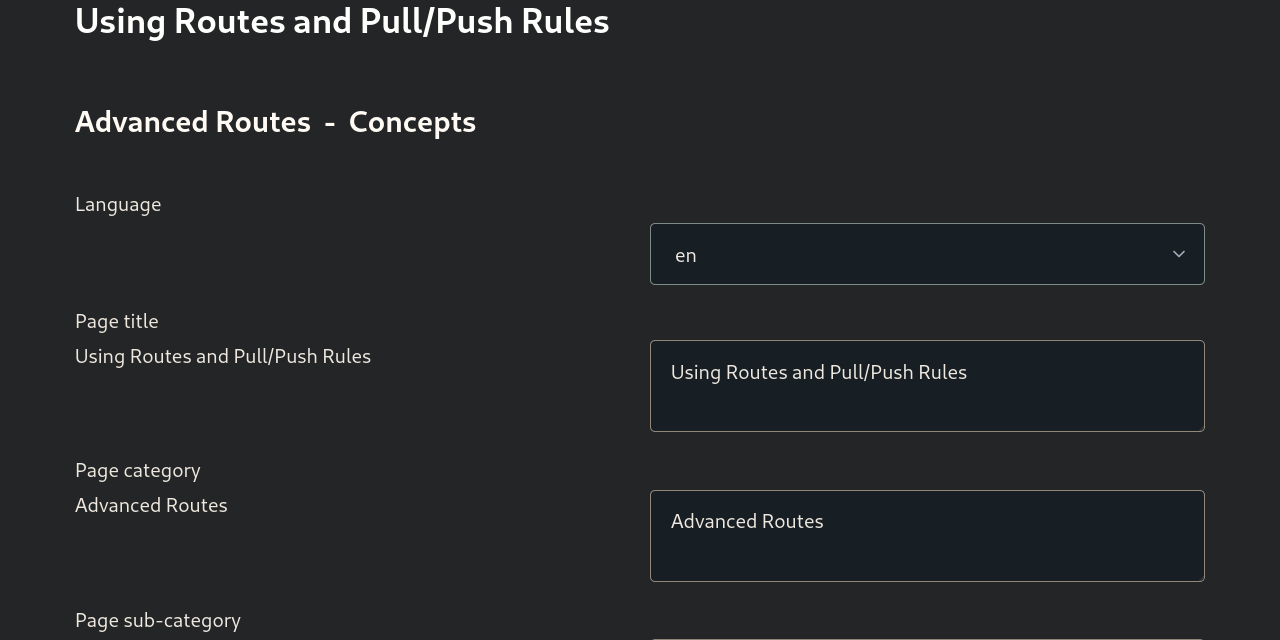
Task: Click the 'Page title' field label
Action: (x=117, y=321)
